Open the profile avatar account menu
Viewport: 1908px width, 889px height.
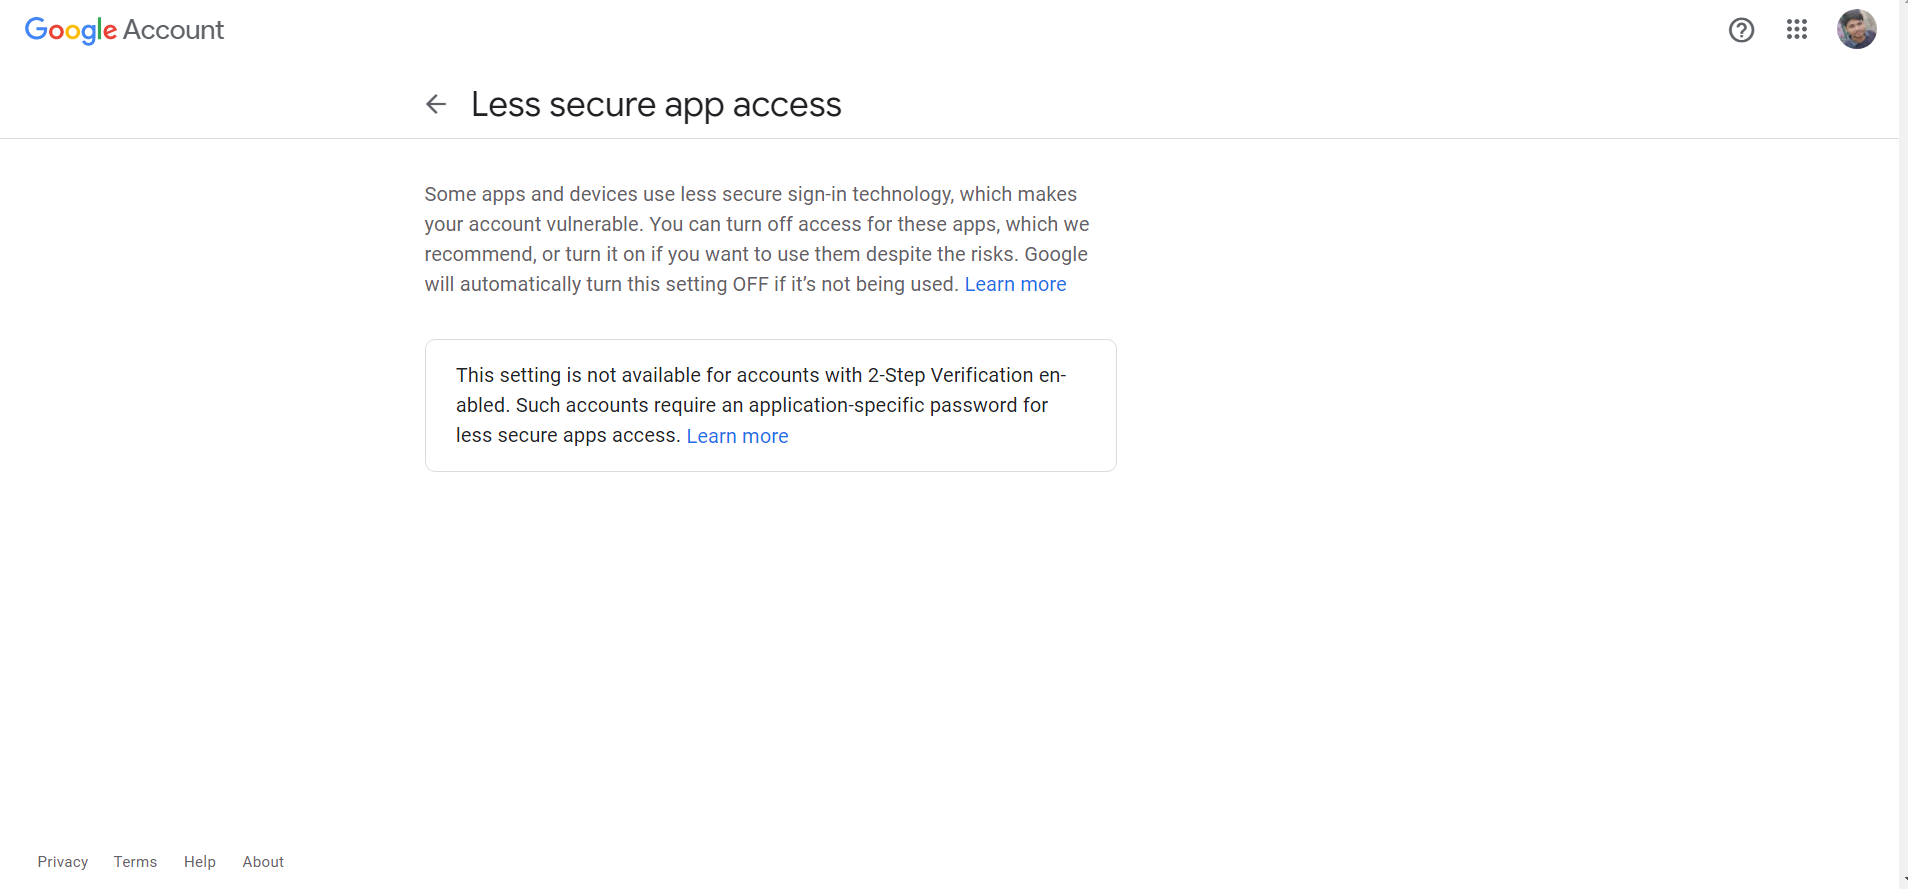point(1857,29)
